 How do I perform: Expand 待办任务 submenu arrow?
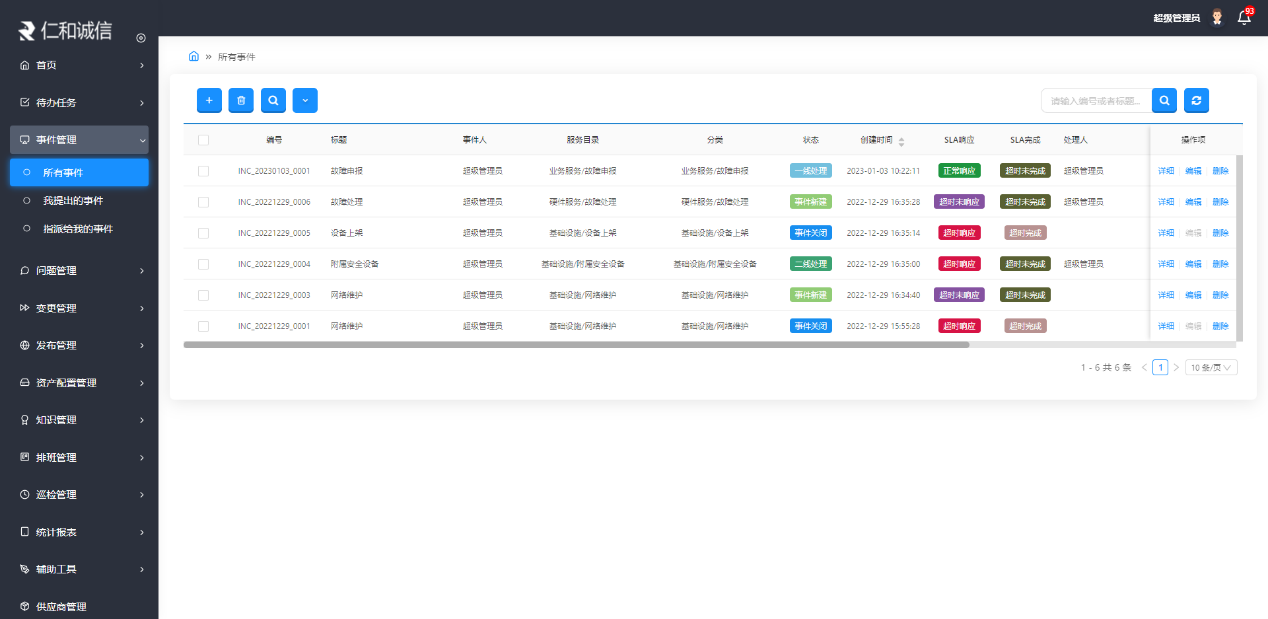[x=142, y=102]
